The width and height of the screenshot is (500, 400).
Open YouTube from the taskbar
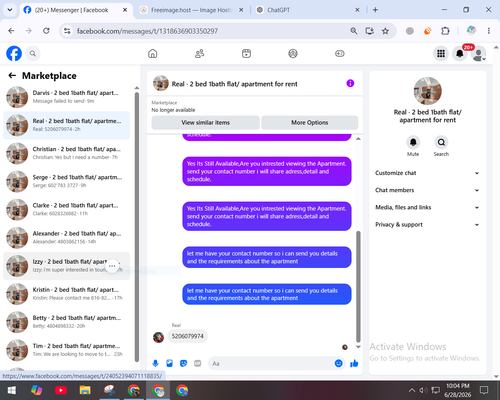click(x=61, y=390)
